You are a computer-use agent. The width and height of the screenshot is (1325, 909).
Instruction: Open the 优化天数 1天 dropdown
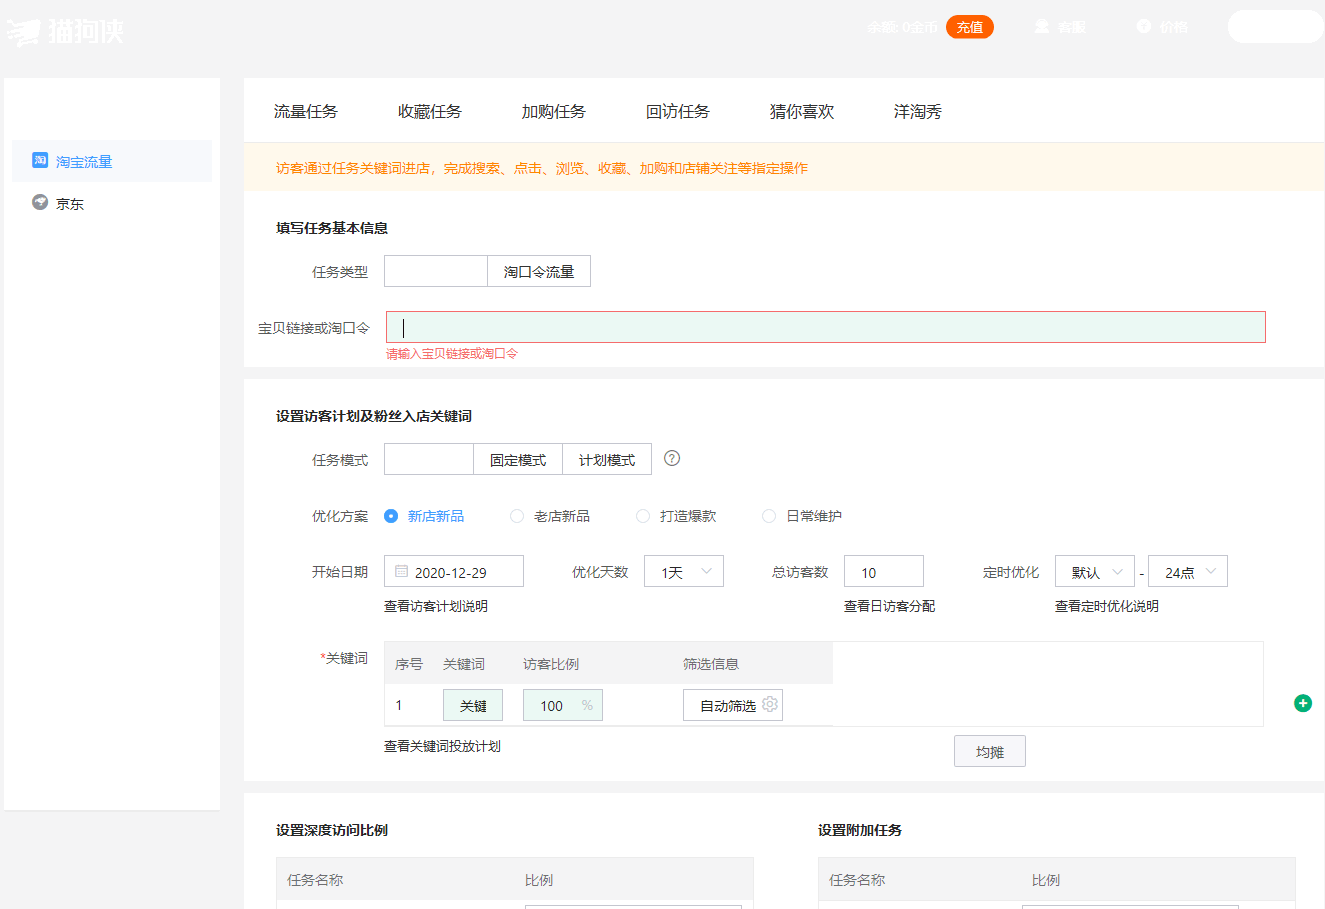pos(684,572)
